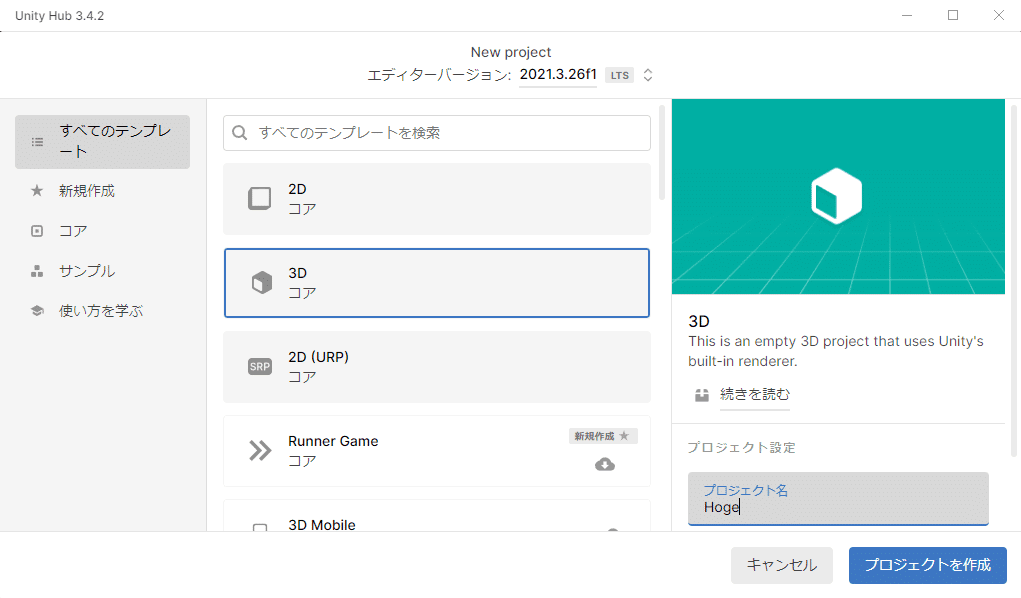1021x598 pixels.
Task: Select the Runner Game template
Action: pos(437,451)
